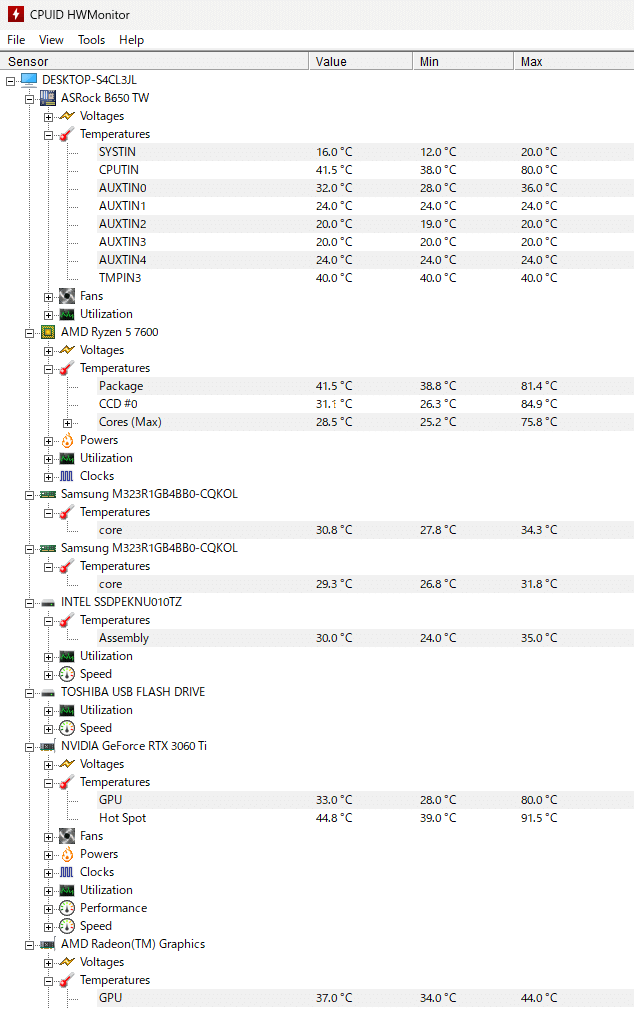Collapse Temperatures under ASRock B650 TW
Screen dimensions: 634x1009
48,135
